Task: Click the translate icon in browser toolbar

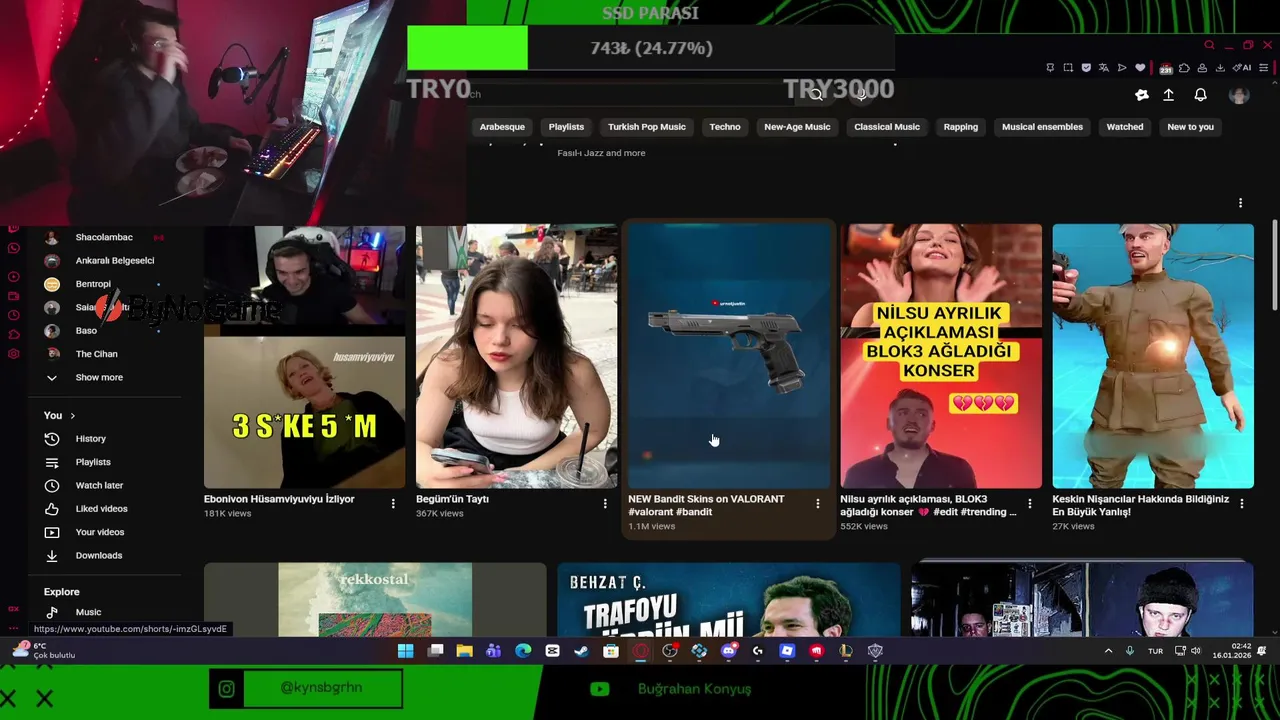Action: [1104, 68]
